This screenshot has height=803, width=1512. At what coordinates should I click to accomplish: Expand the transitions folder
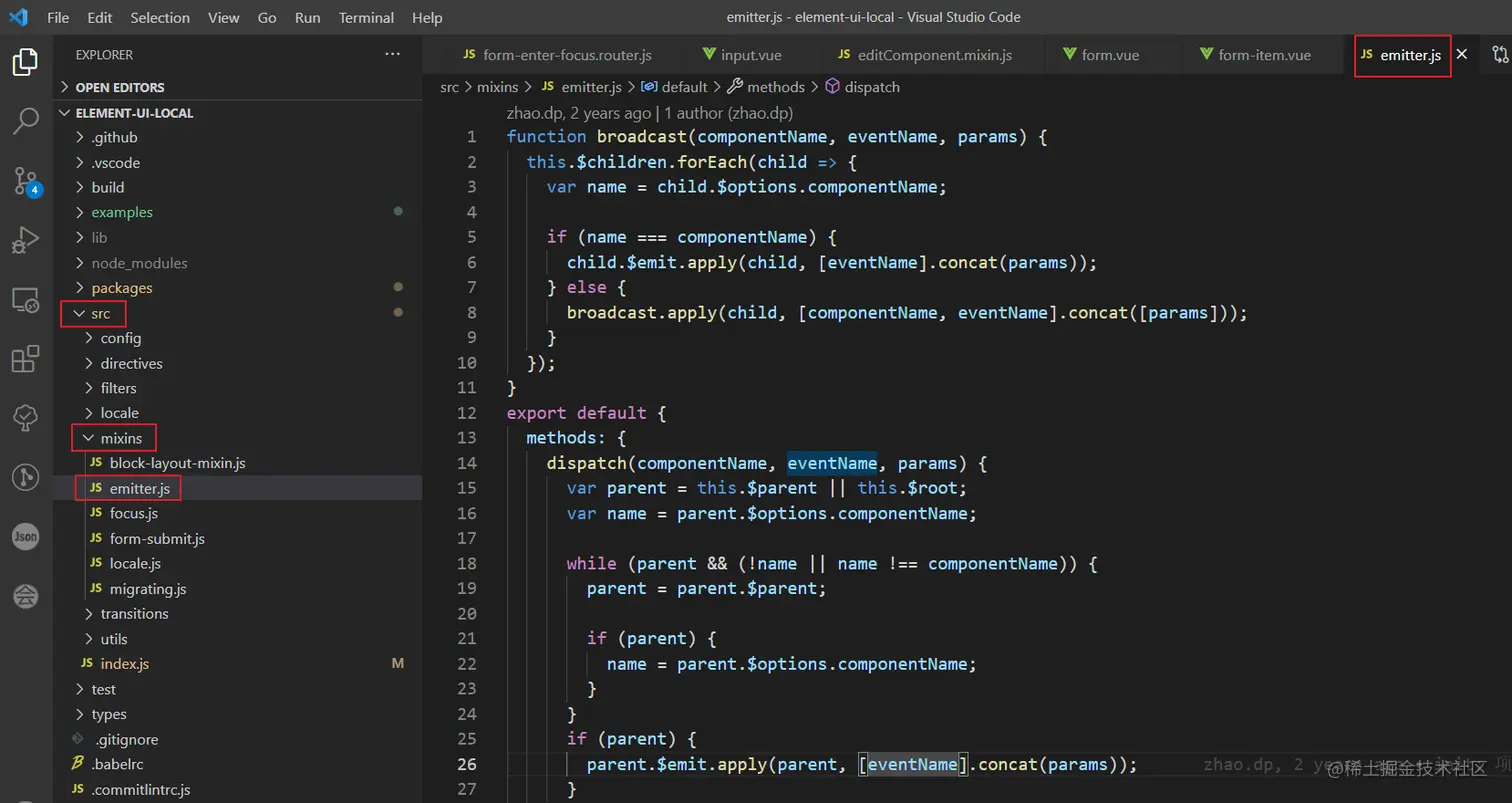coord(238,613)
